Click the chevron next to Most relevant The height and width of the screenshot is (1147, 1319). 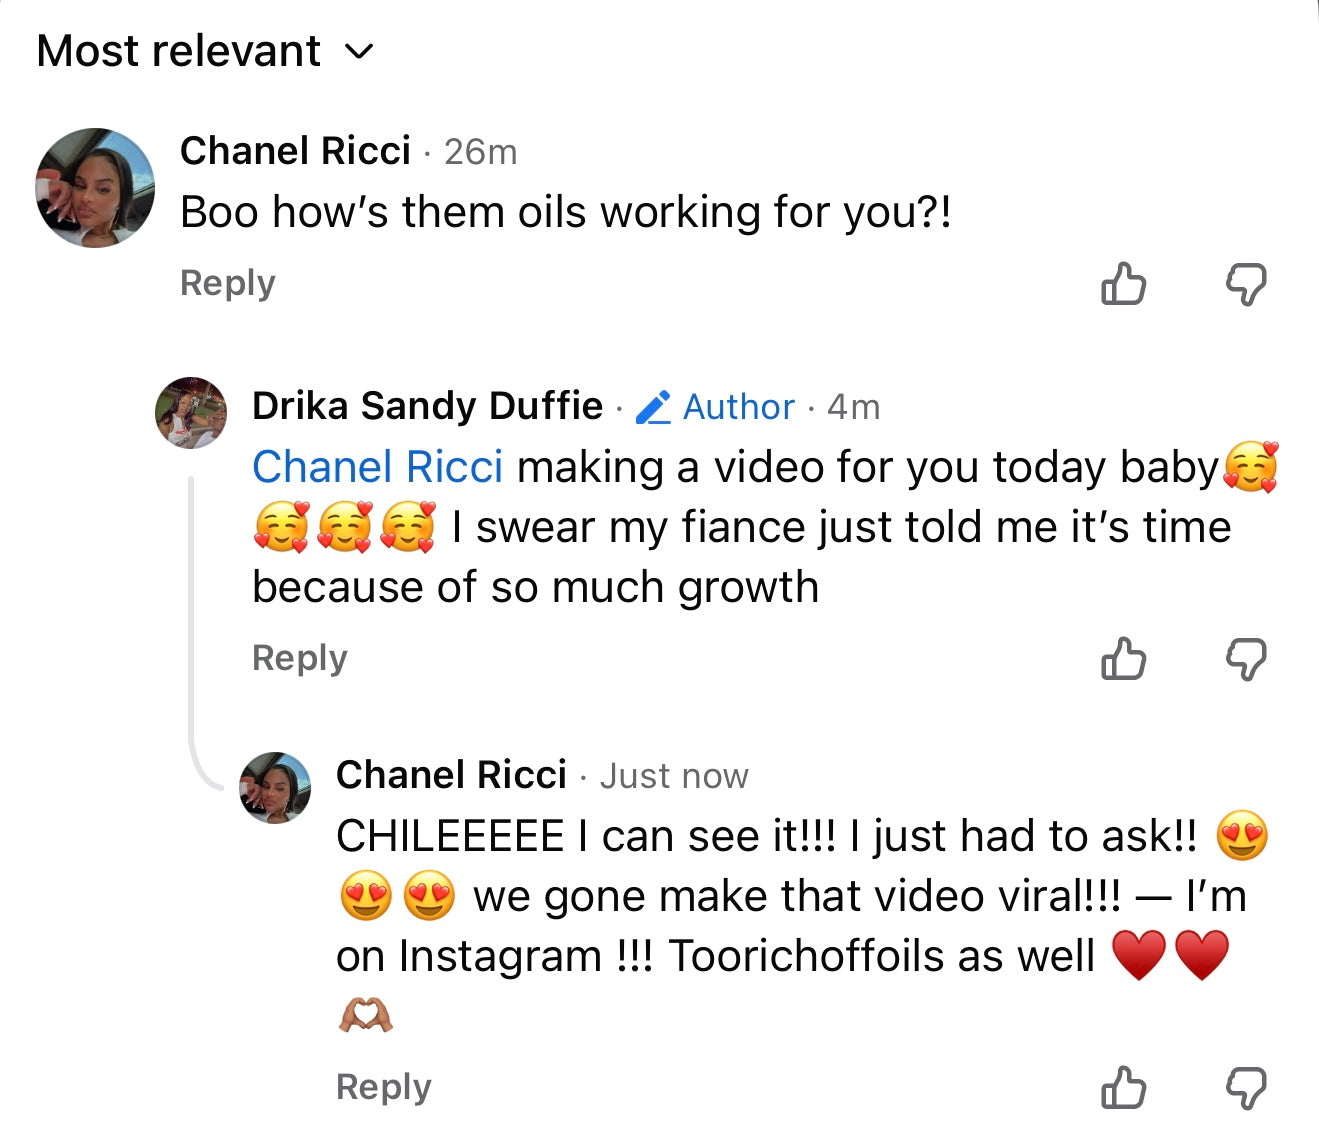(358, 52)
